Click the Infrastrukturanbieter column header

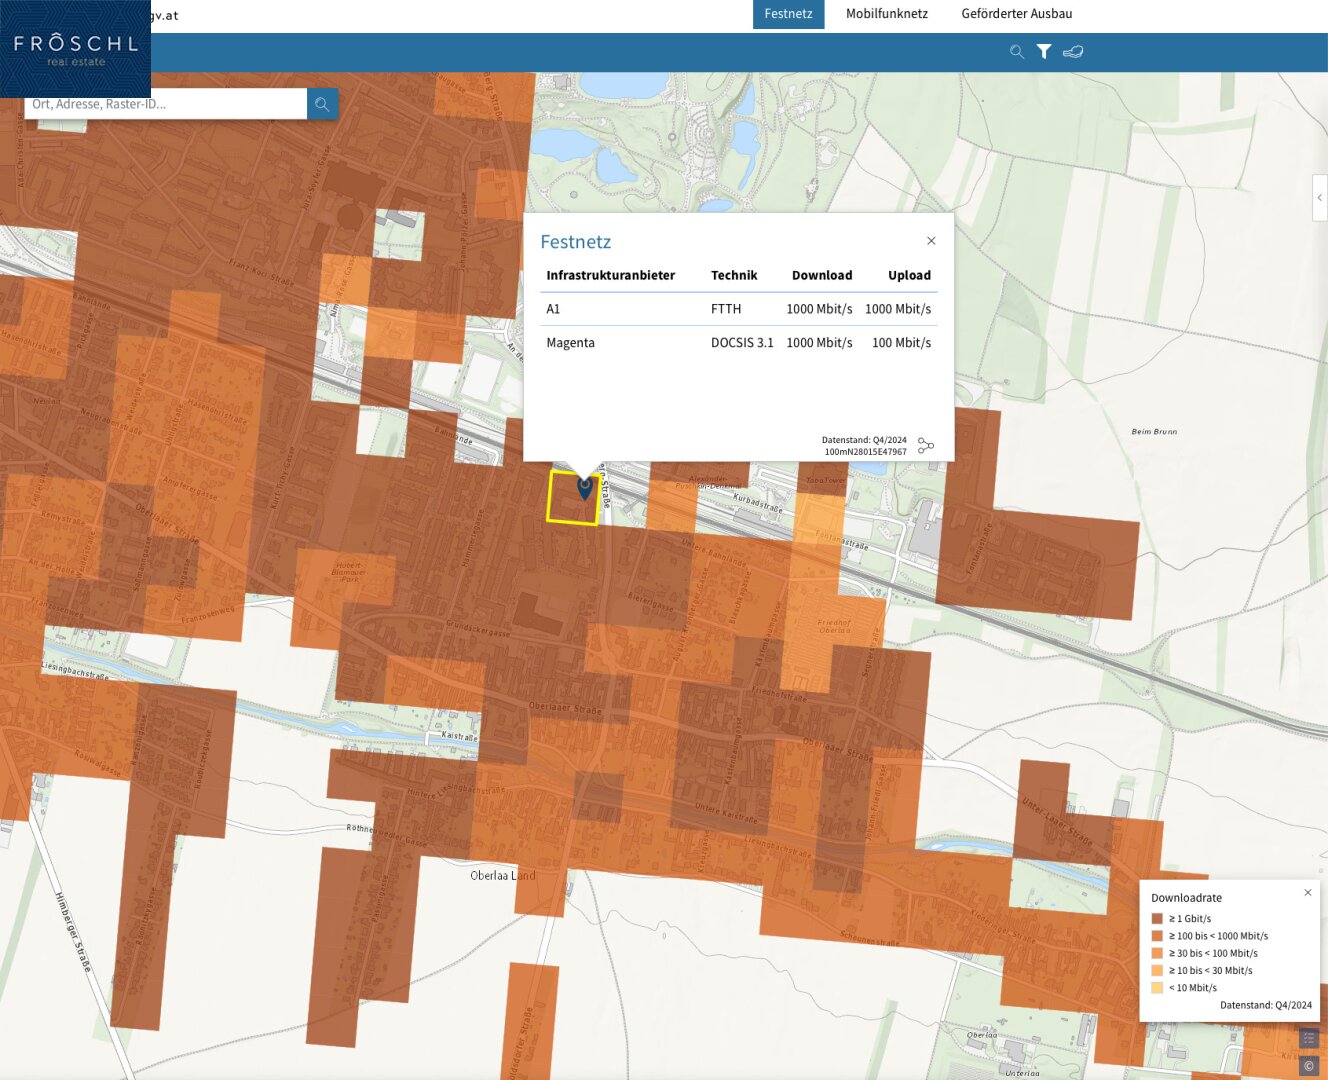click(611, 275)
